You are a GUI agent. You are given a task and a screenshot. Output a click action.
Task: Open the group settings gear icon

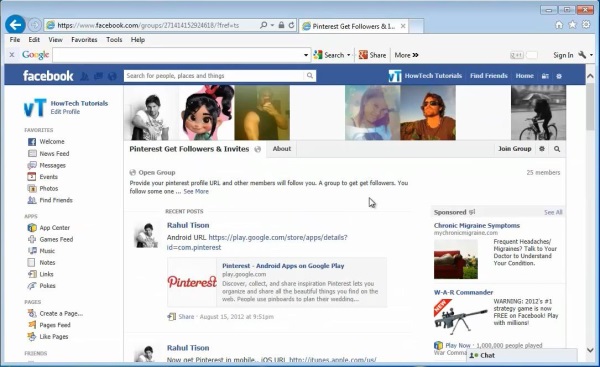(x=542, y=149)
